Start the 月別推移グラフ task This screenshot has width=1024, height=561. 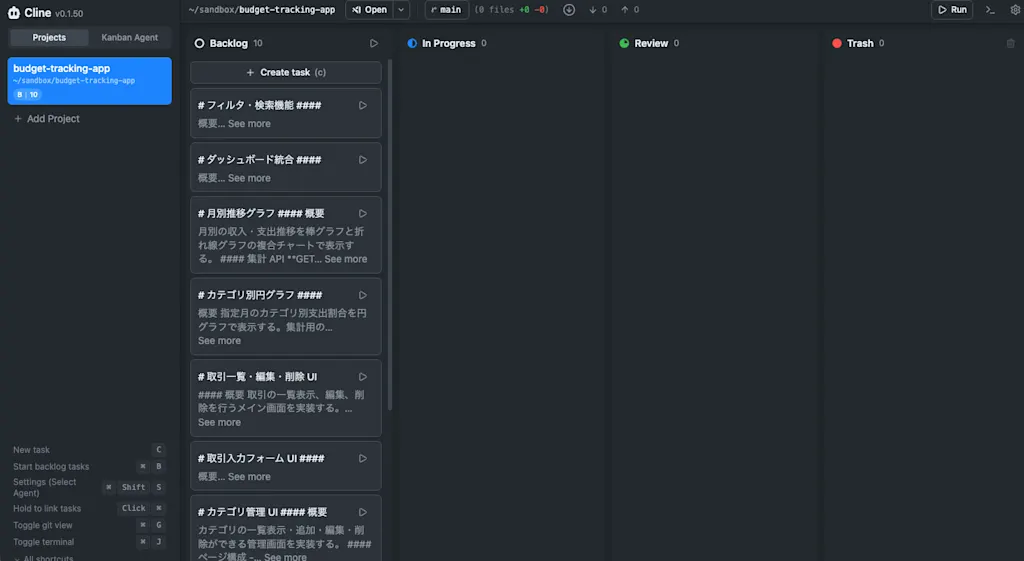[362, 214]
